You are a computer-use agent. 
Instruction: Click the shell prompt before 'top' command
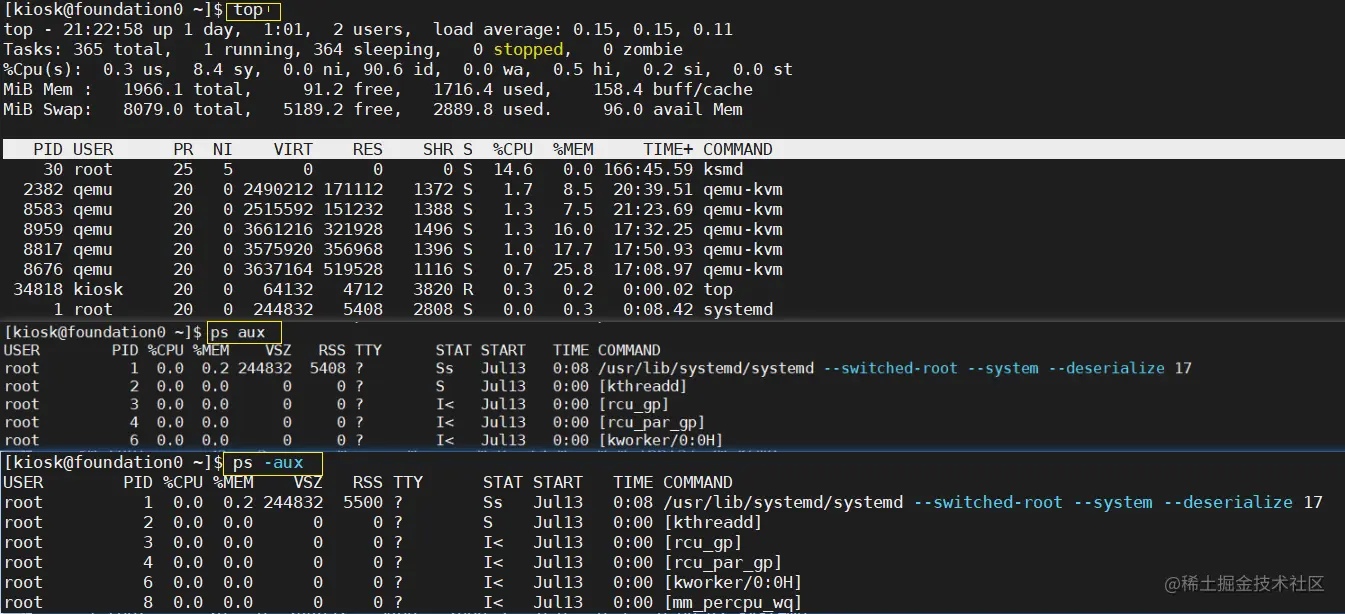pos(114,10)
